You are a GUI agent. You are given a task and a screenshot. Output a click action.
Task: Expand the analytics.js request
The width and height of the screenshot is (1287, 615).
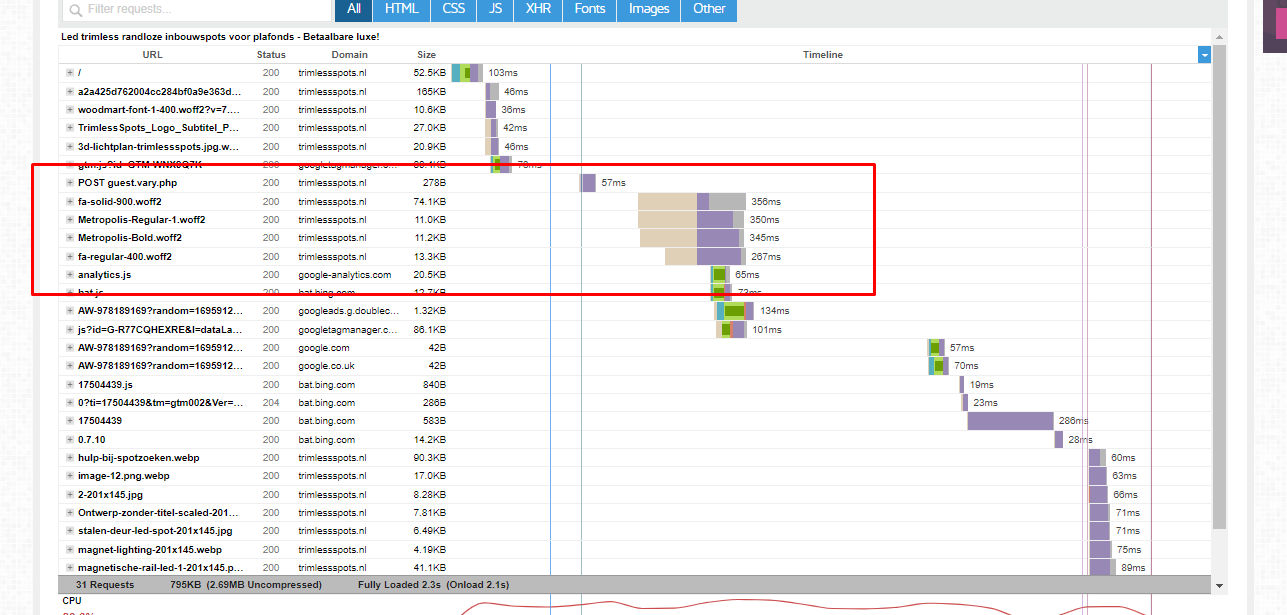coord(70,274)
